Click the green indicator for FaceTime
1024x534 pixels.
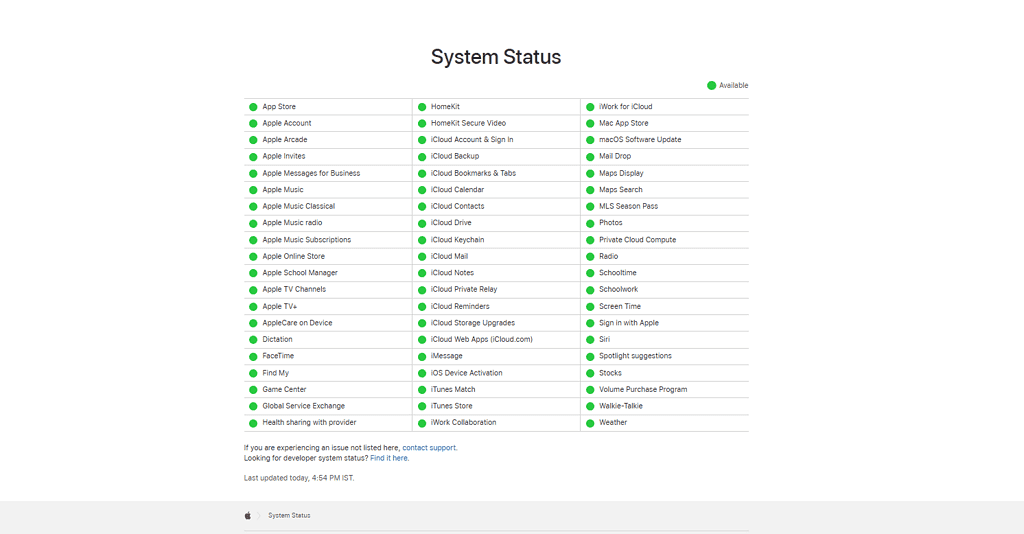point(253,356)
